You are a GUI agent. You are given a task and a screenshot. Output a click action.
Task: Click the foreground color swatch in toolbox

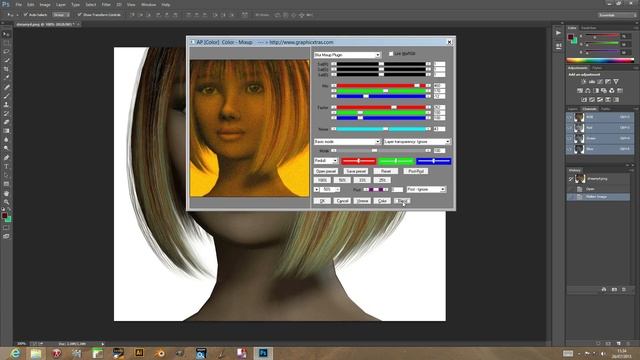(x=4, y=215)
